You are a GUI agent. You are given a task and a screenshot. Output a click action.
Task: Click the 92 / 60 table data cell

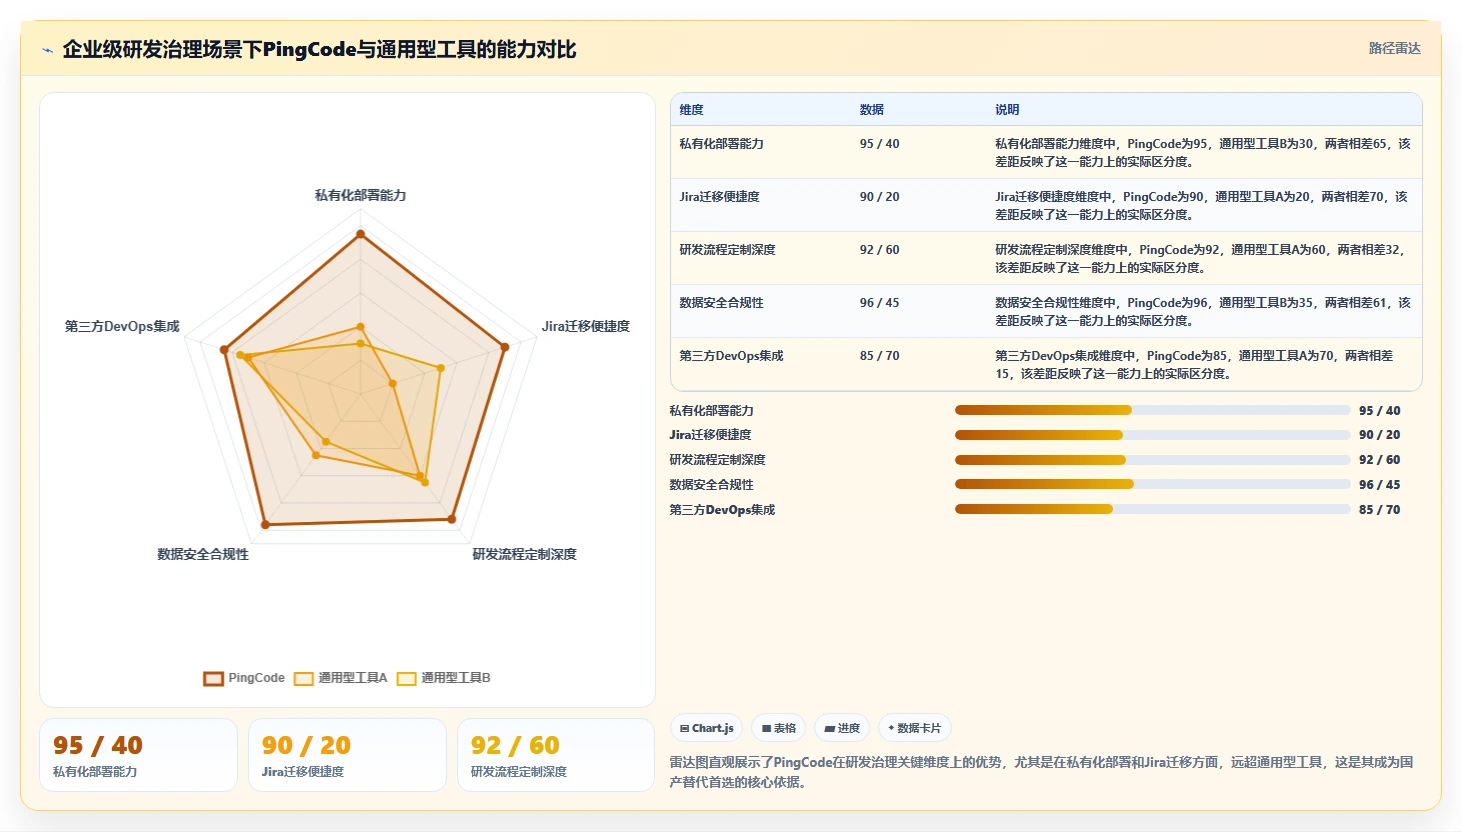tap(880, 250)
